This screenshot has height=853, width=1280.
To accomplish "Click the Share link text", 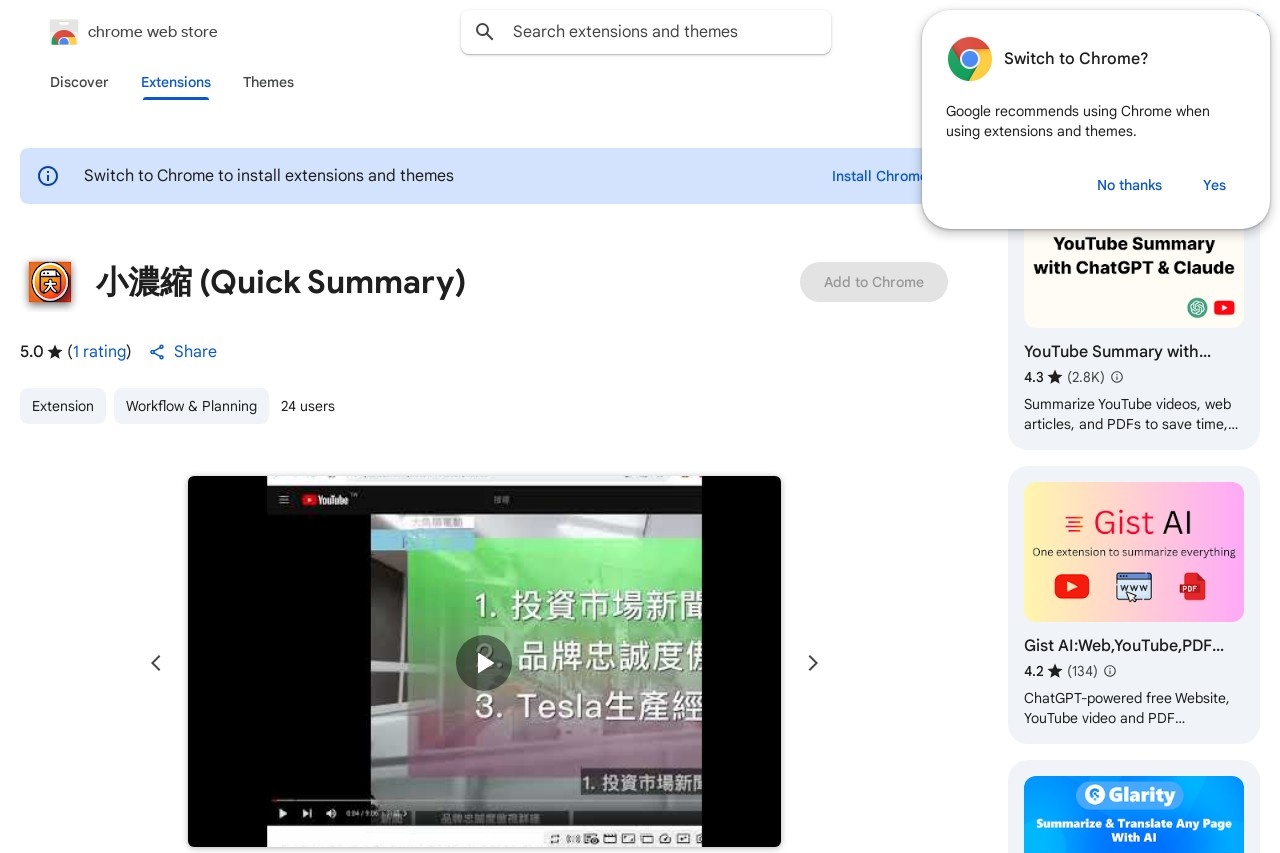I will coord(195,352).
